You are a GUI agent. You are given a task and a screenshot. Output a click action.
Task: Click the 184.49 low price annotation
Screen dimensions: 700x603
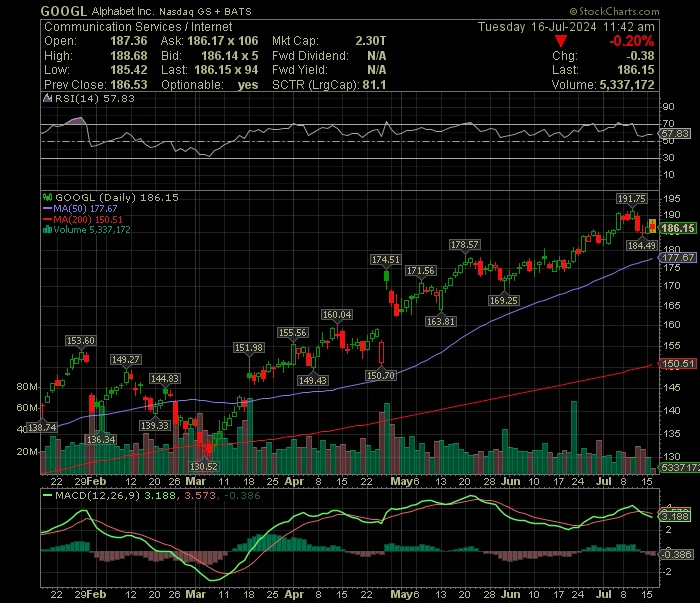pyautogui.click(x=642, y=245)
